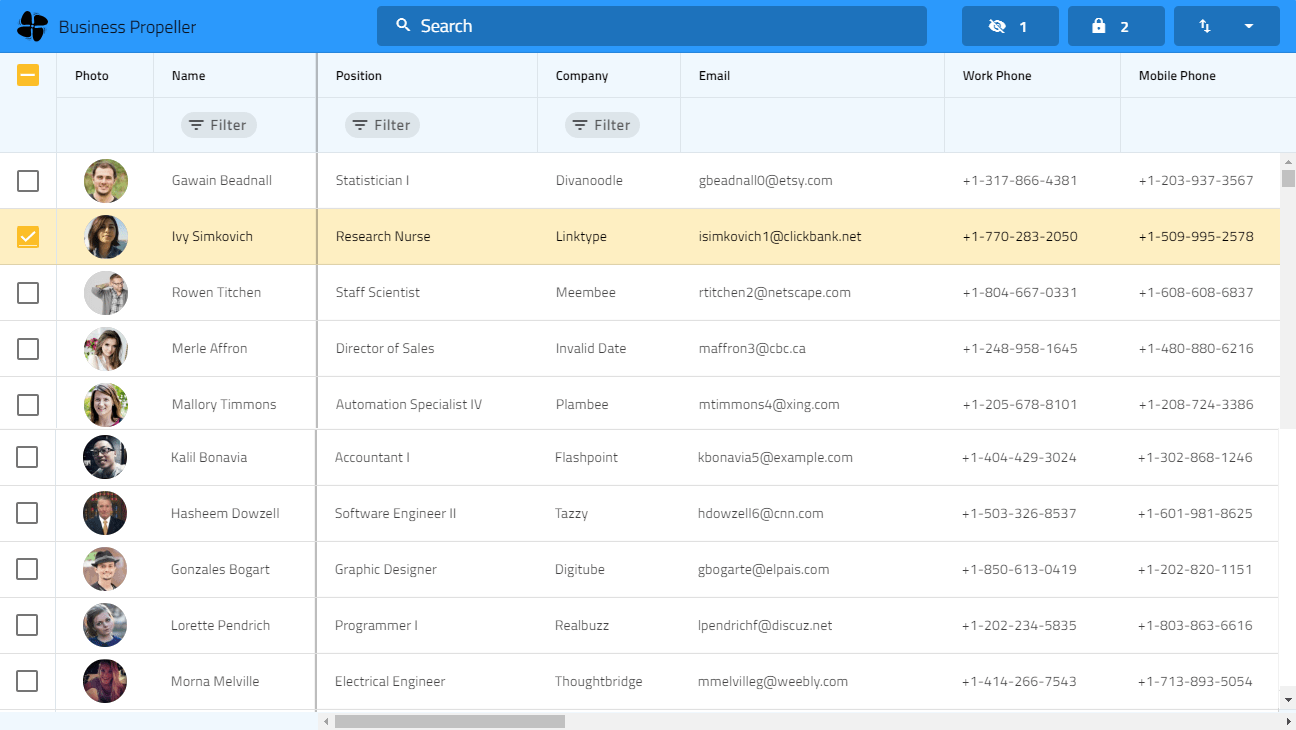Click the Business Propeller logo icon
The image size is (1296, 730).
click(x=32, y=27)
